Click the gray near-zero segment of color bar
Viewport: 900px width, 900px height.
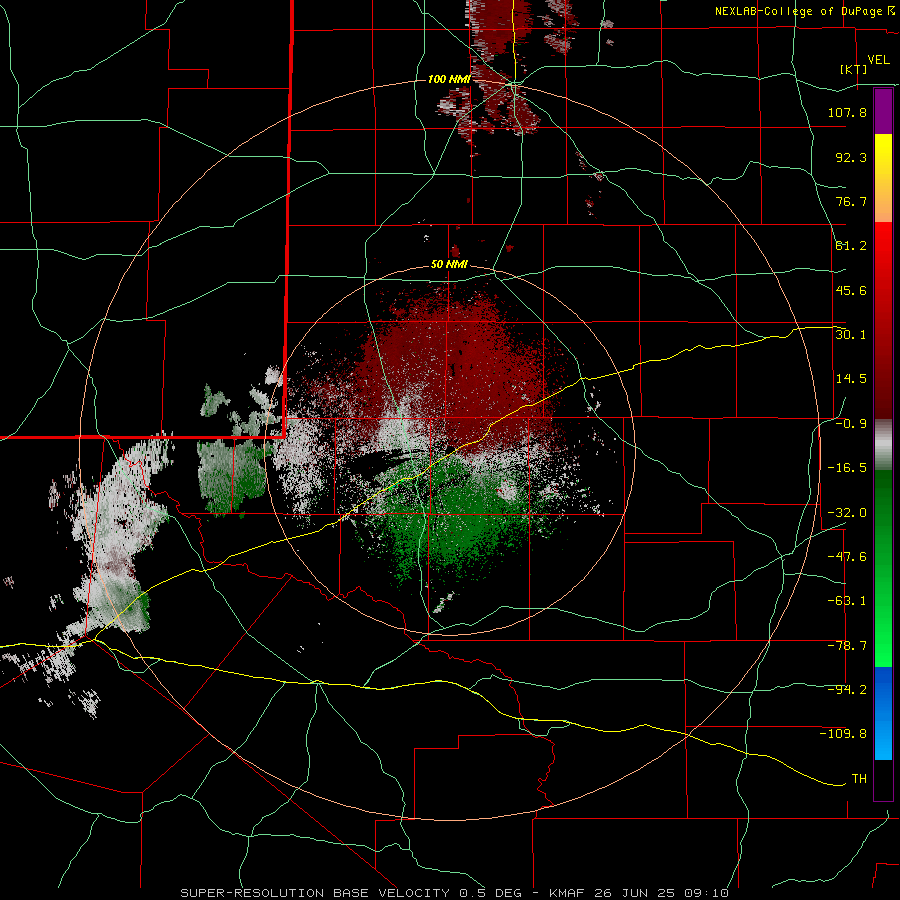pyautogui.click(x=883, y=445)
